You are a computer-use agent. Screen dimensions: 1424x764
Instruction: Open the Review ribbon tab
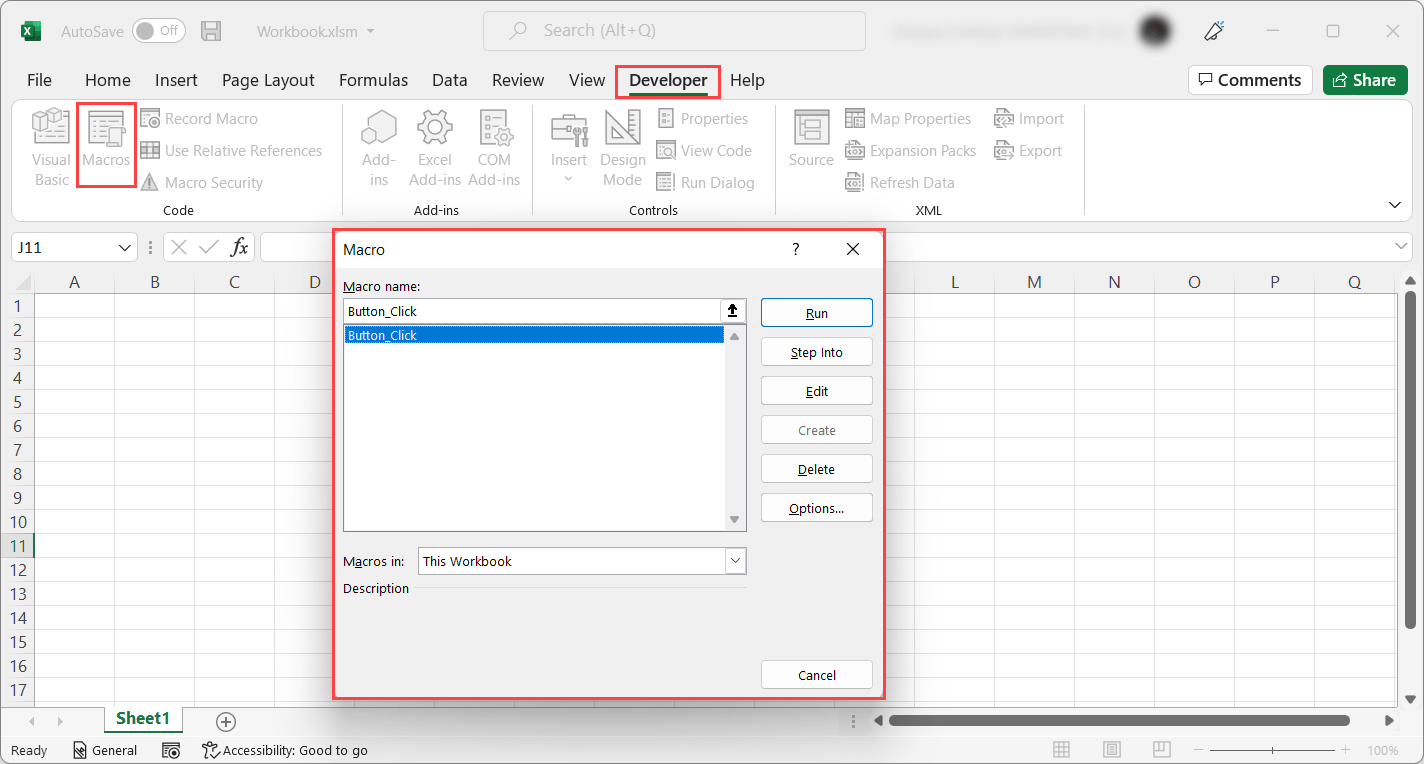click(x=517, y=80)
